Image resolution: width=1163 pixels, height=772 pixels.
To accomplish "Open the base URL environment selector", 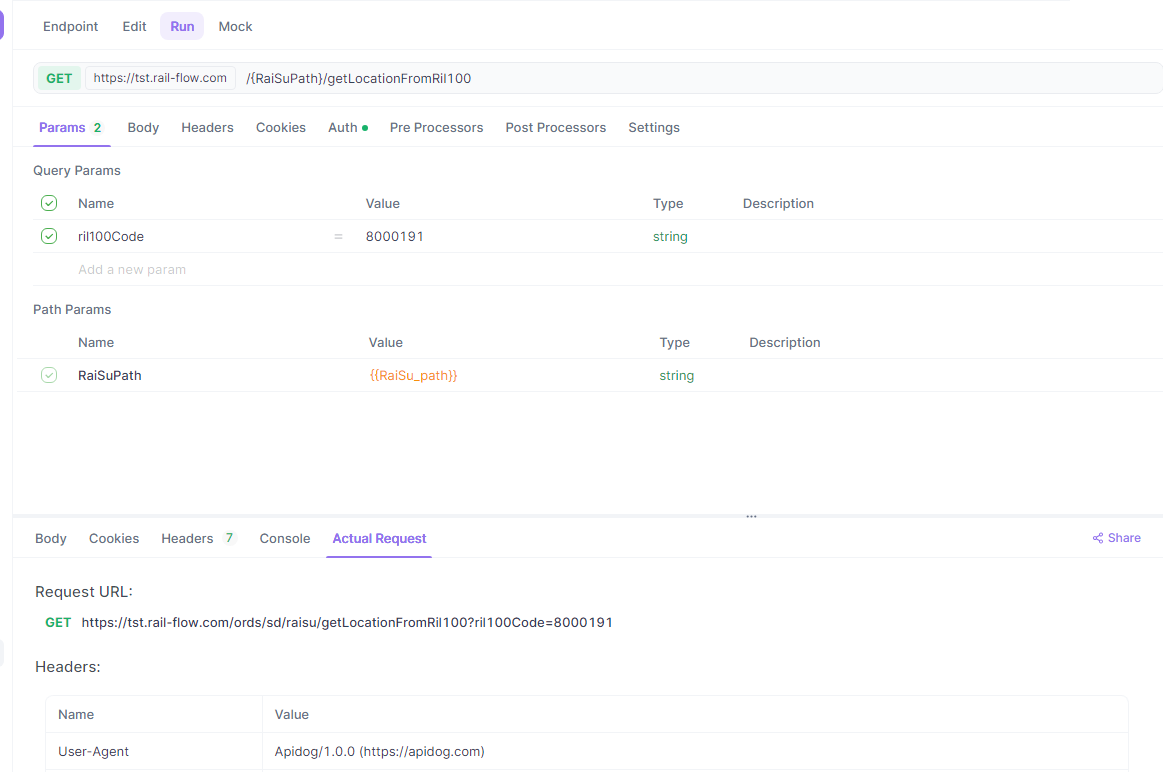I will [160, 78].
